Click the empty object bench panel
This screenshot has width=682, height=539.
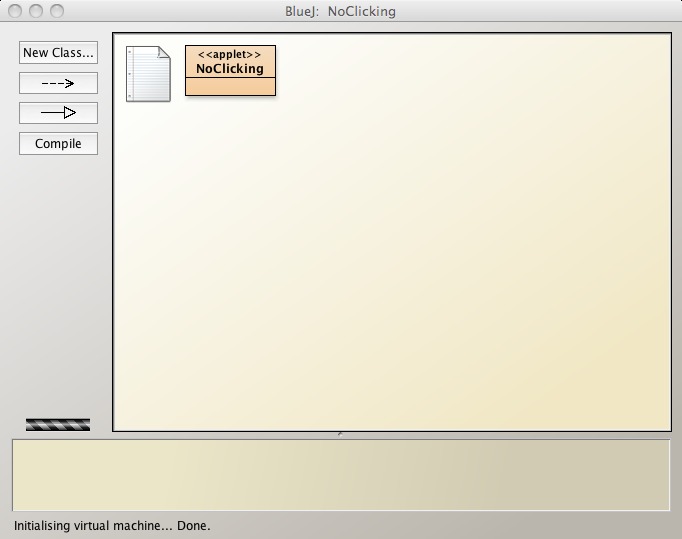[340, 474]
